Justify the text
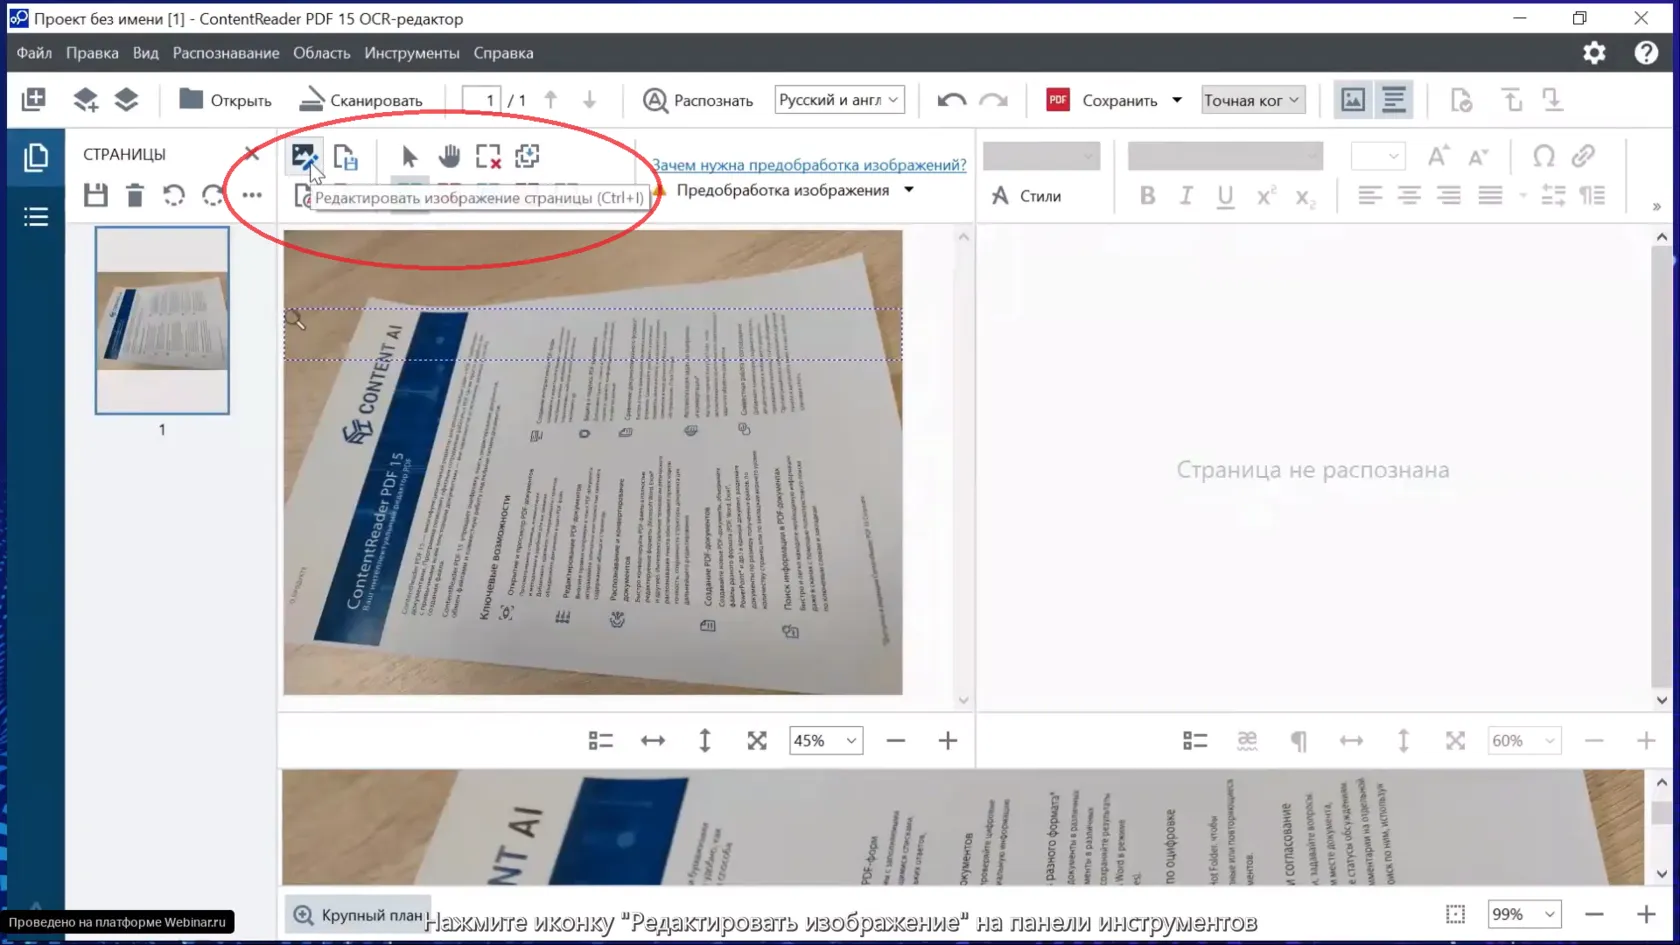Screen dimensions: 1680x945 pyautogui.click(x=1490, y=196)
